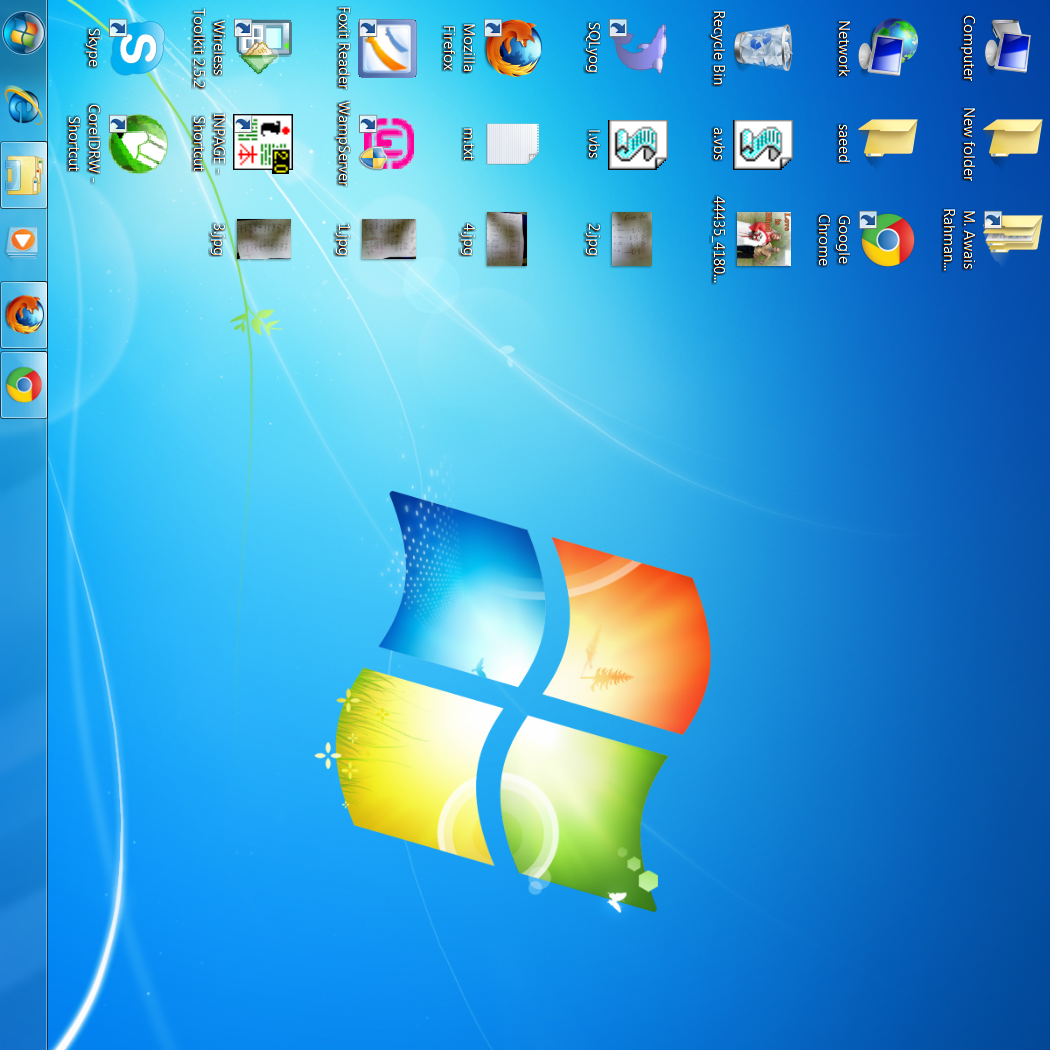Click Internet Explorer in the taskbar
1050x1051 pixels.
23,106
